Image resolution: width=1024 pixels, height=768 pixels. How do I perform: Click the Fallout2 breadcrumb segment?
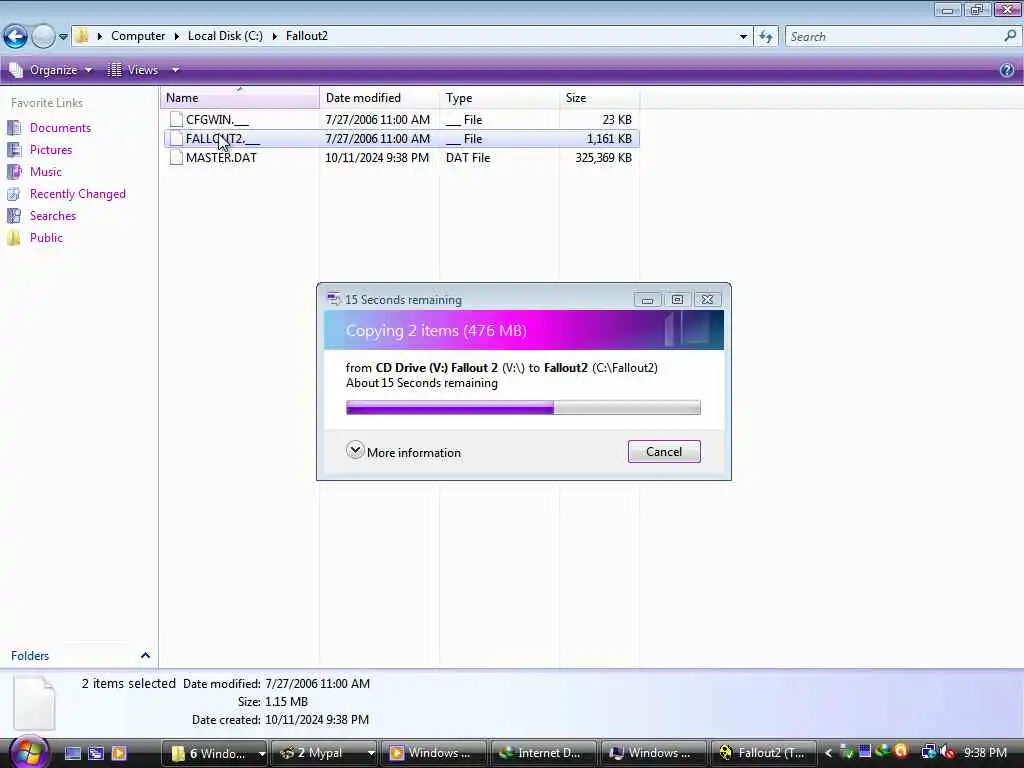306,36
